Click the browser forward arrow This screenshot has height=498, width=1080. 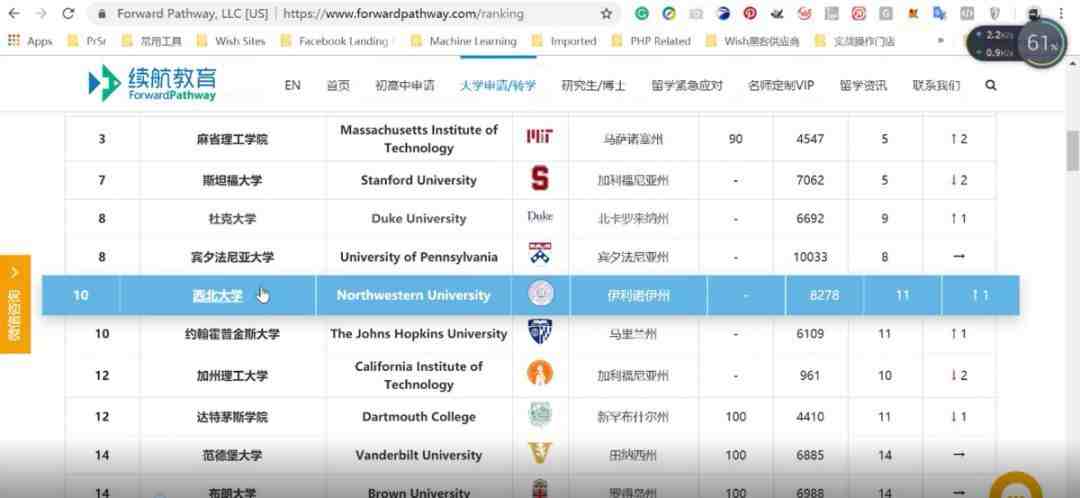pos(41,14)
